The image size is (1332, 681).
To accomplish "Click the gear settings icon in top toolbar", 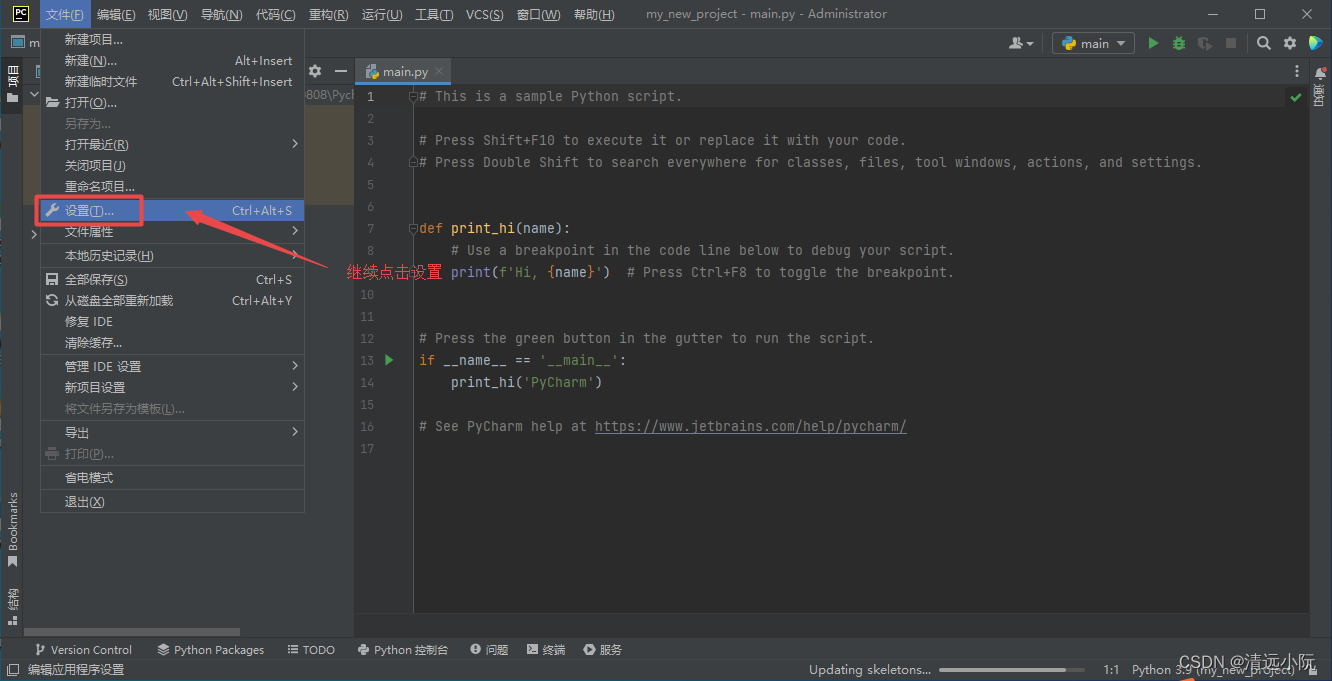I will point(1290,43).
